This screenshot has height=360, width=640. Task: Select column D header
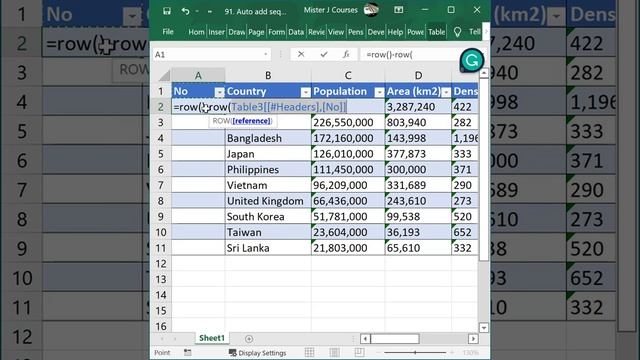[x=418, y=75]
